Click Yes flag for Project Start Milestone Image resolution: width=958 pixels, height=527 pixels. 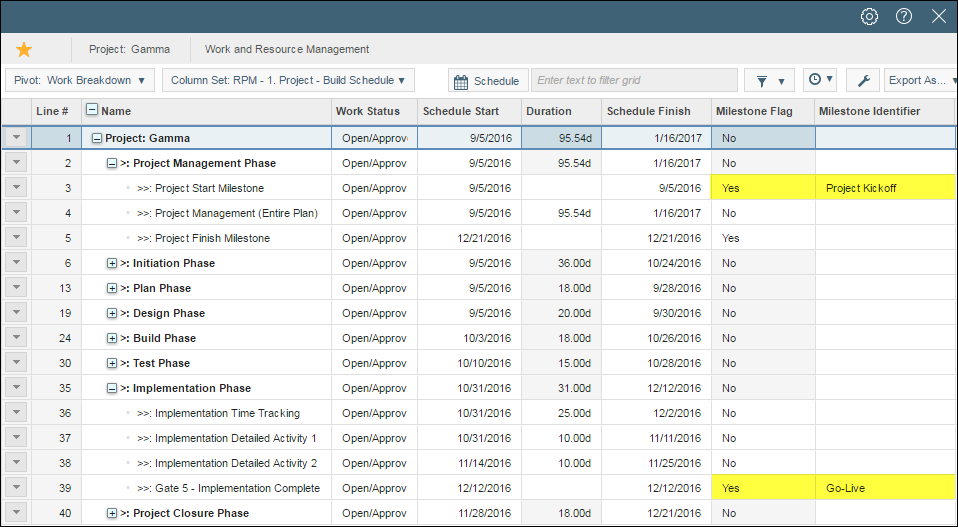coord(763,188)
